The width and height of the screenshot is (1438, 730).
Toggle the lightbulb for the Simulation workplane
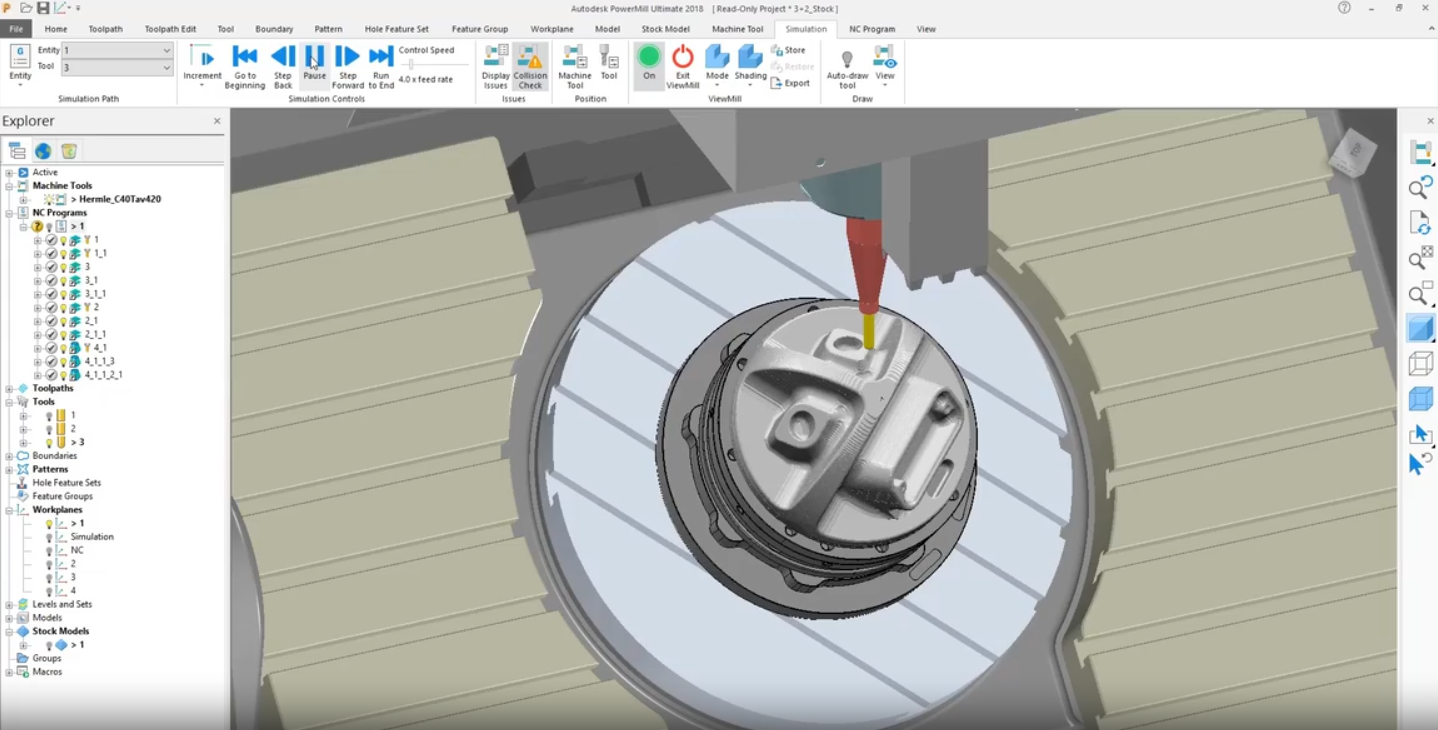pyautogui.click(x=50, y=537)
